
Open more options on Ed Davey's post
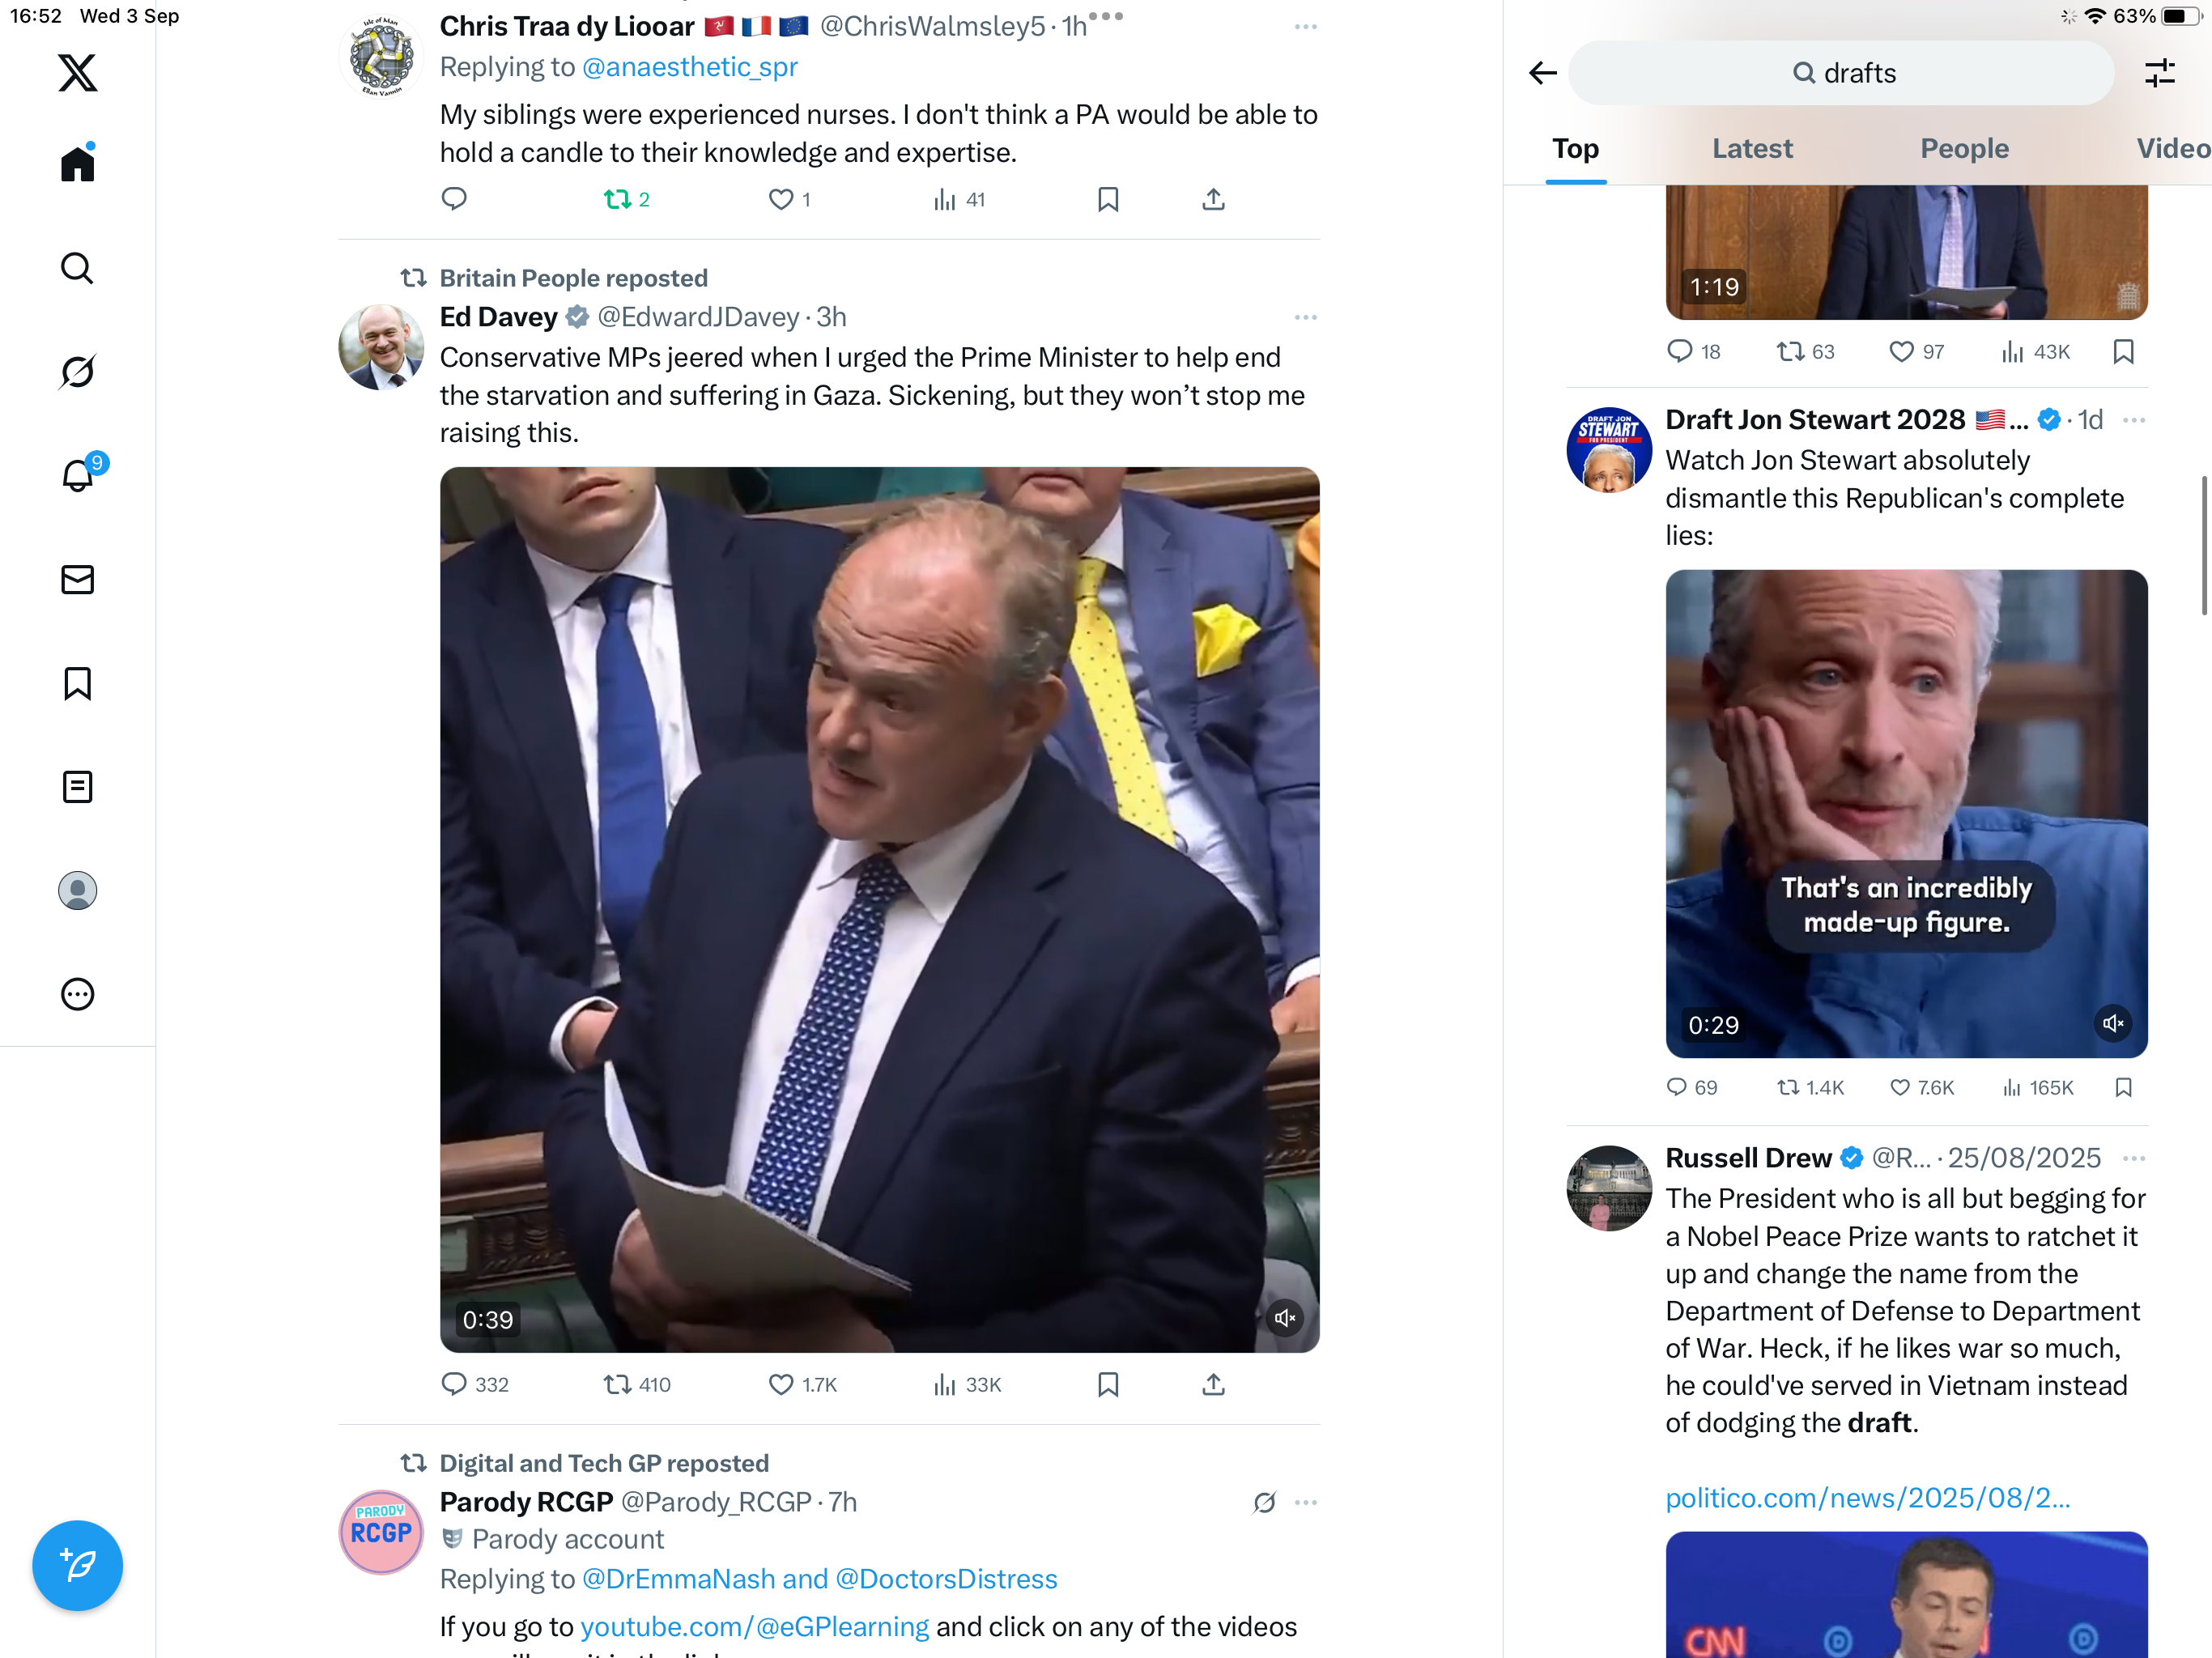(1305, 317)
